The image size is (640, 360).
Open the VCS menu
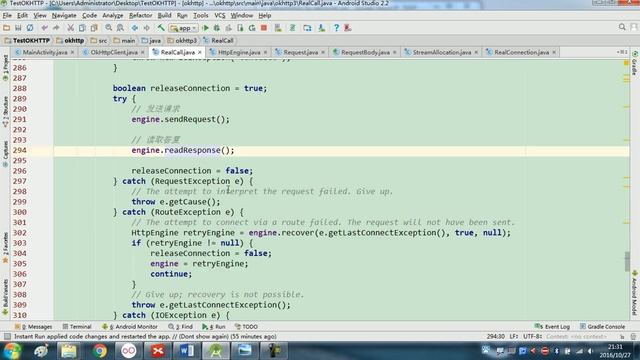pos(220,16)
